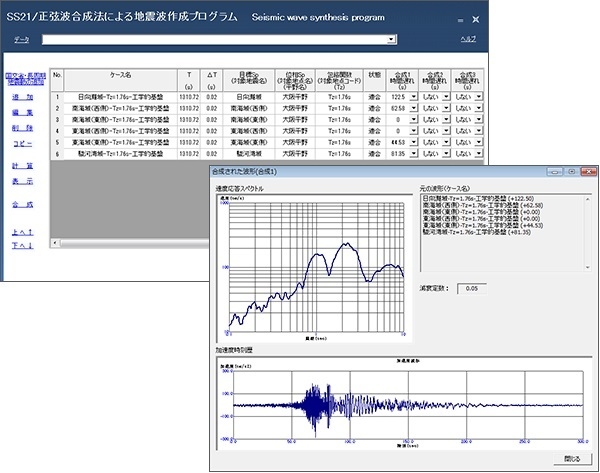Click the 削除 link in sidebar
Screen dimensions: 600x473
[x=22, y=128]
